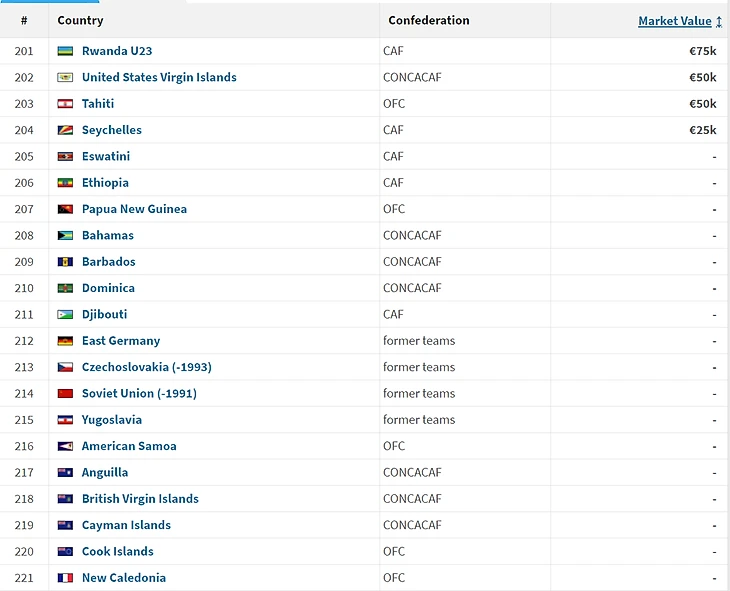Open the Tahiti team page

pyautogui.click(x=98, y=103)
